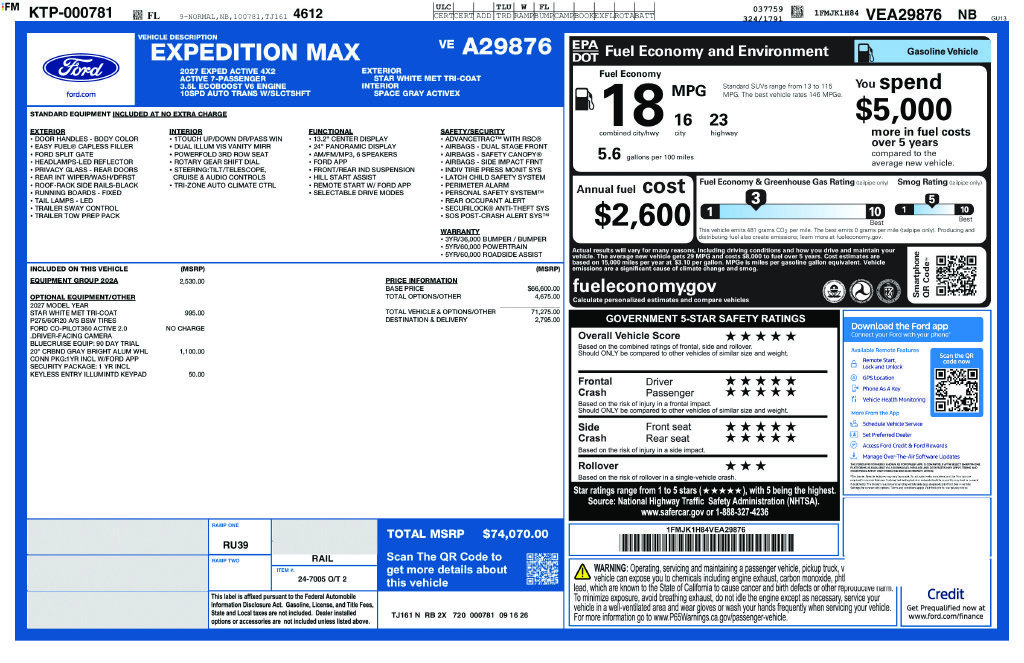1024x663 pixels.
Task: Open the www.safercar.gov link
Action: click(x=671, y=513)
